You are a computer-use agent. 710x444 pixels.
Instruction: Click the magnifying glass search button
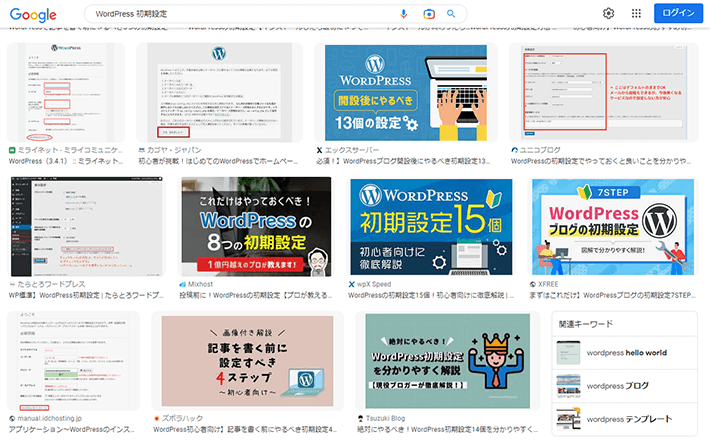[x=451, y=14]
